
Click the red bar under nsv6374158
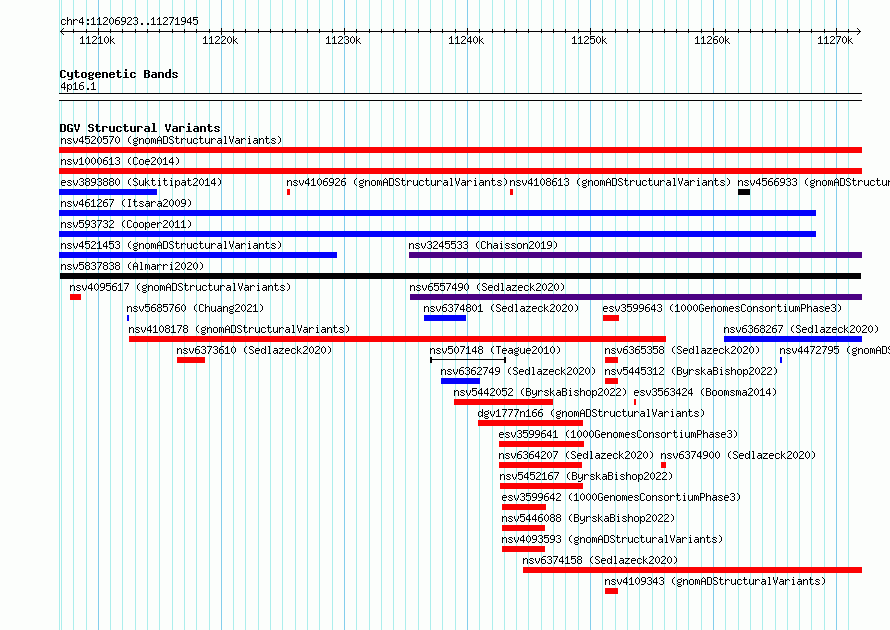[692, 570]
